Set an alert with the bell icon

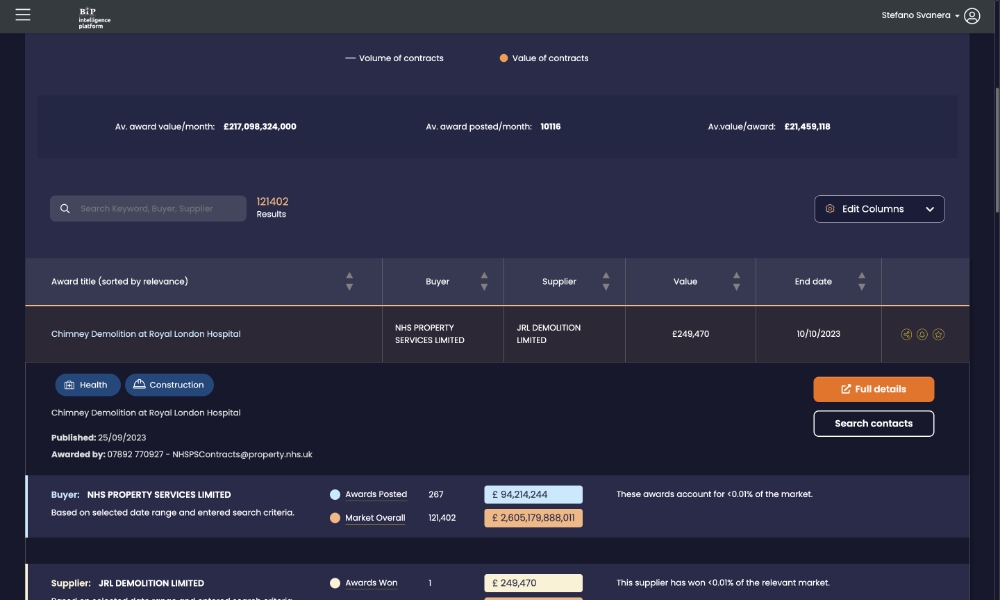[922, 334]
